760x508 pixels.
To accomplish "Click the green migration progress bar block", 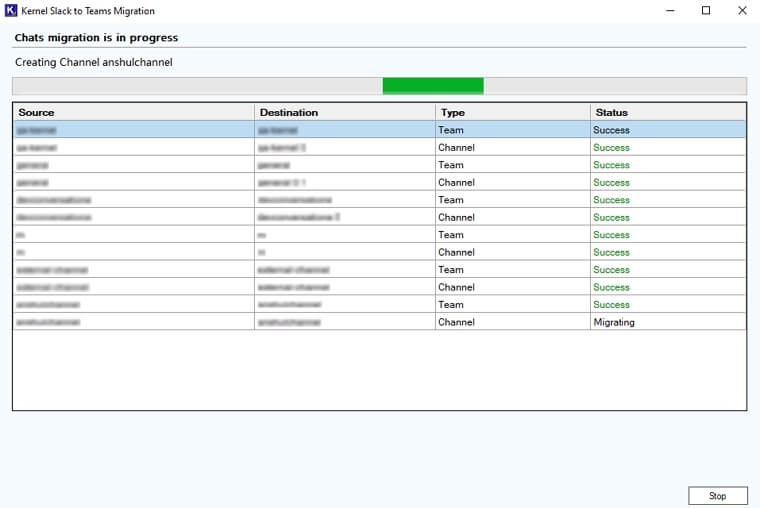I will (x=433, y=86).
